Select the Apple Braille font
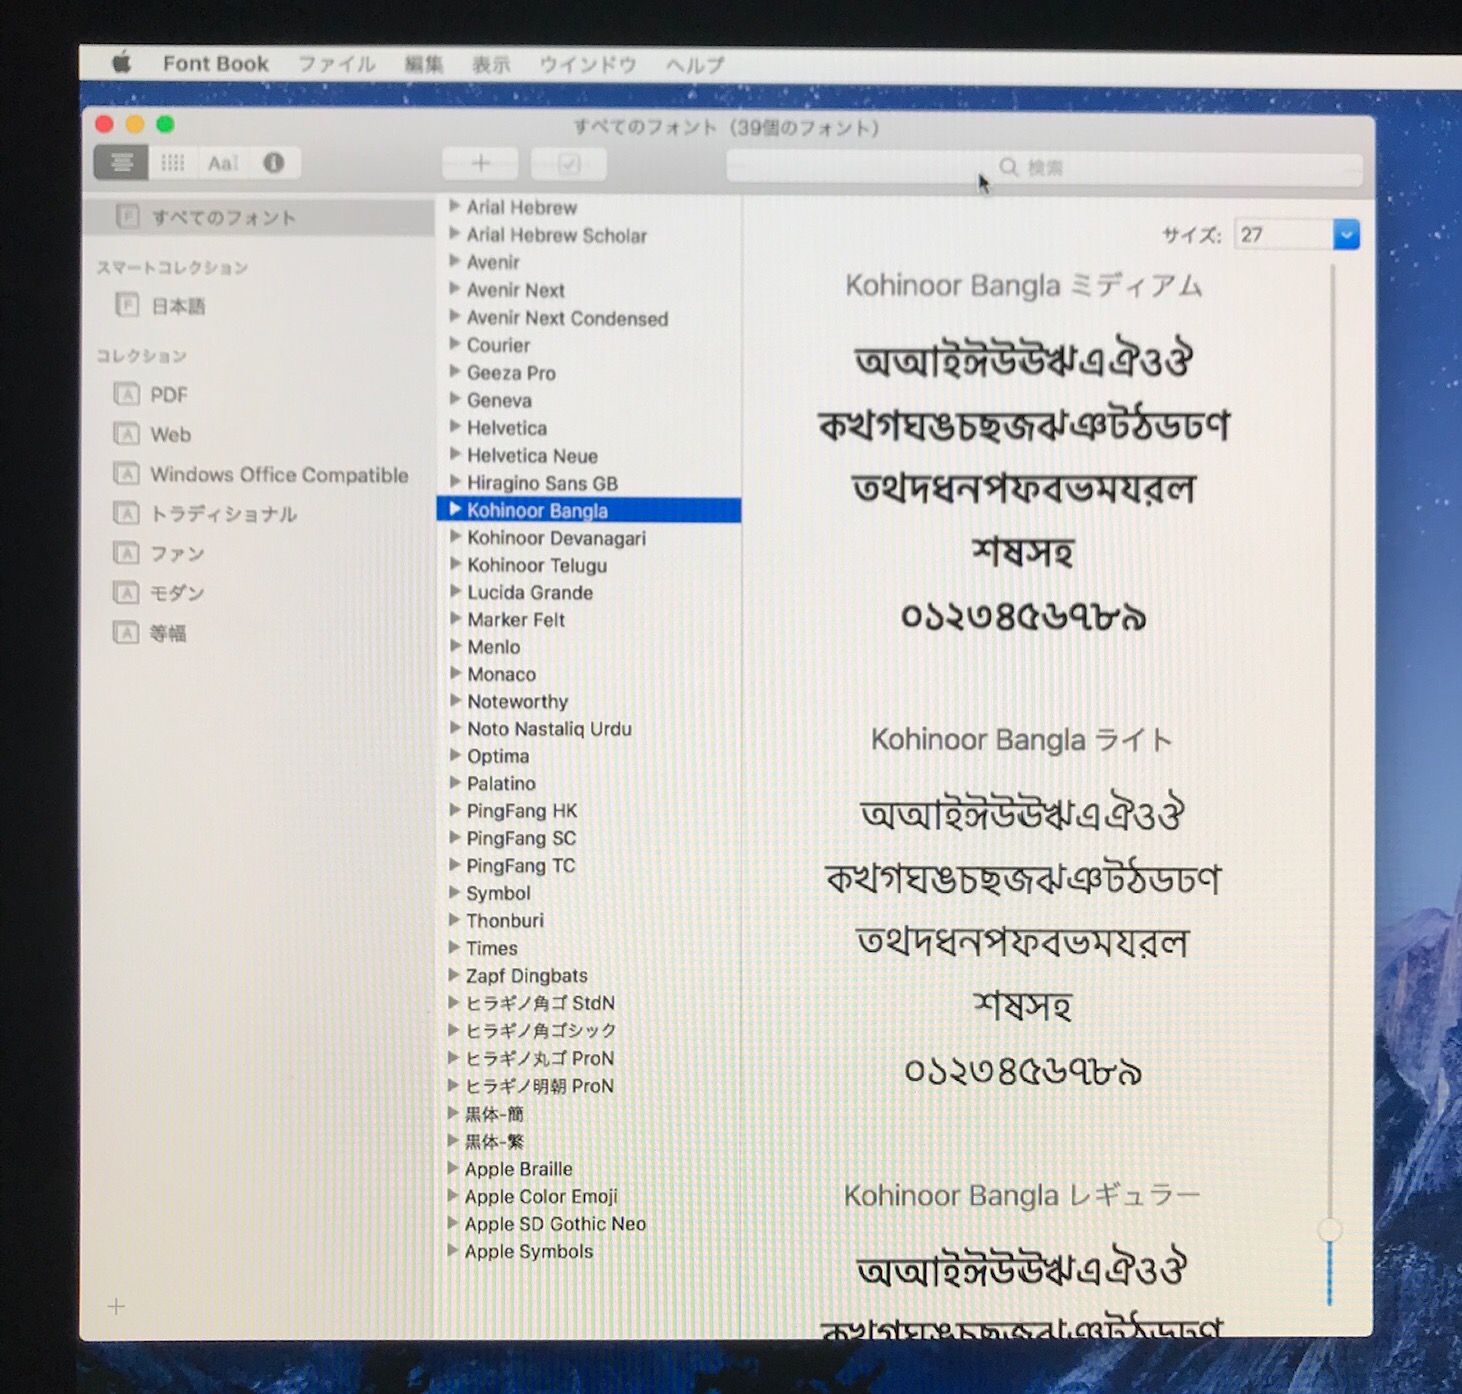 click(x=518, y=1169)
